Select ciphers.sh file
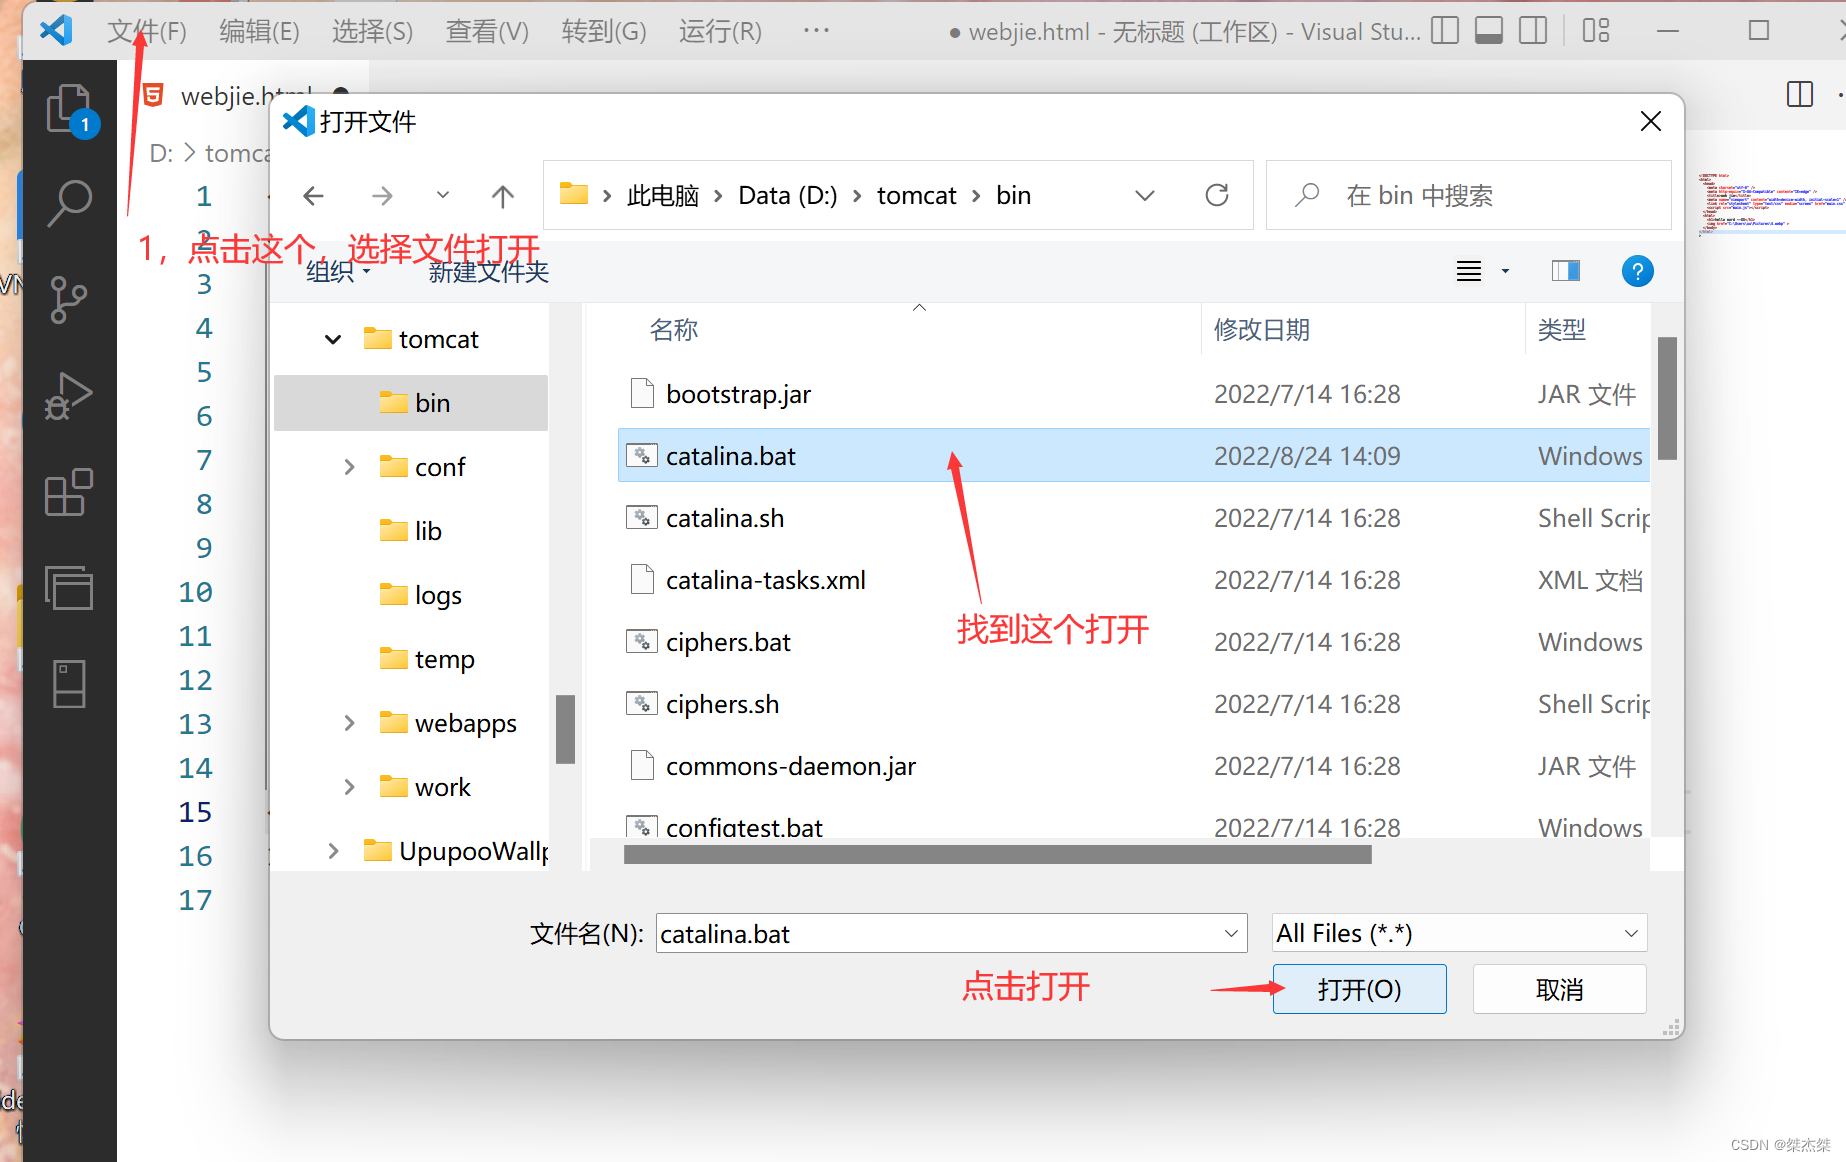The height and width of the screenshot is (1162, 1846). pos(722,704)
